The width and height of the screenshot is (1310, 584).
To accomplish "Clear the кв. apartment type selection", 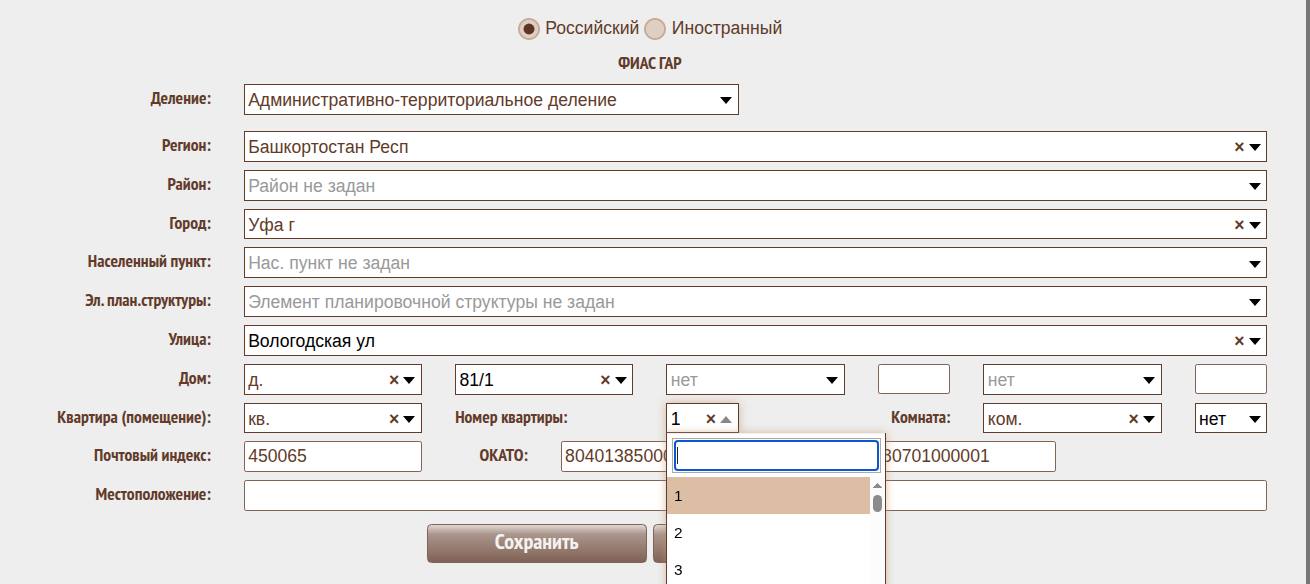I will click(x=393, y=419).
